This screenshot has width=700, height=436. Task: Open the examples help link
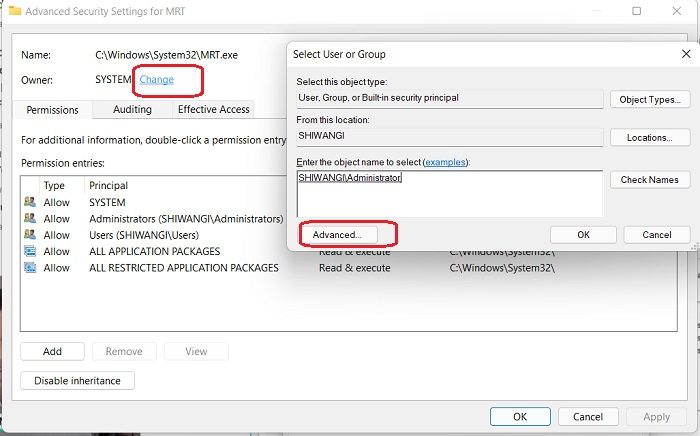point(445,162)
